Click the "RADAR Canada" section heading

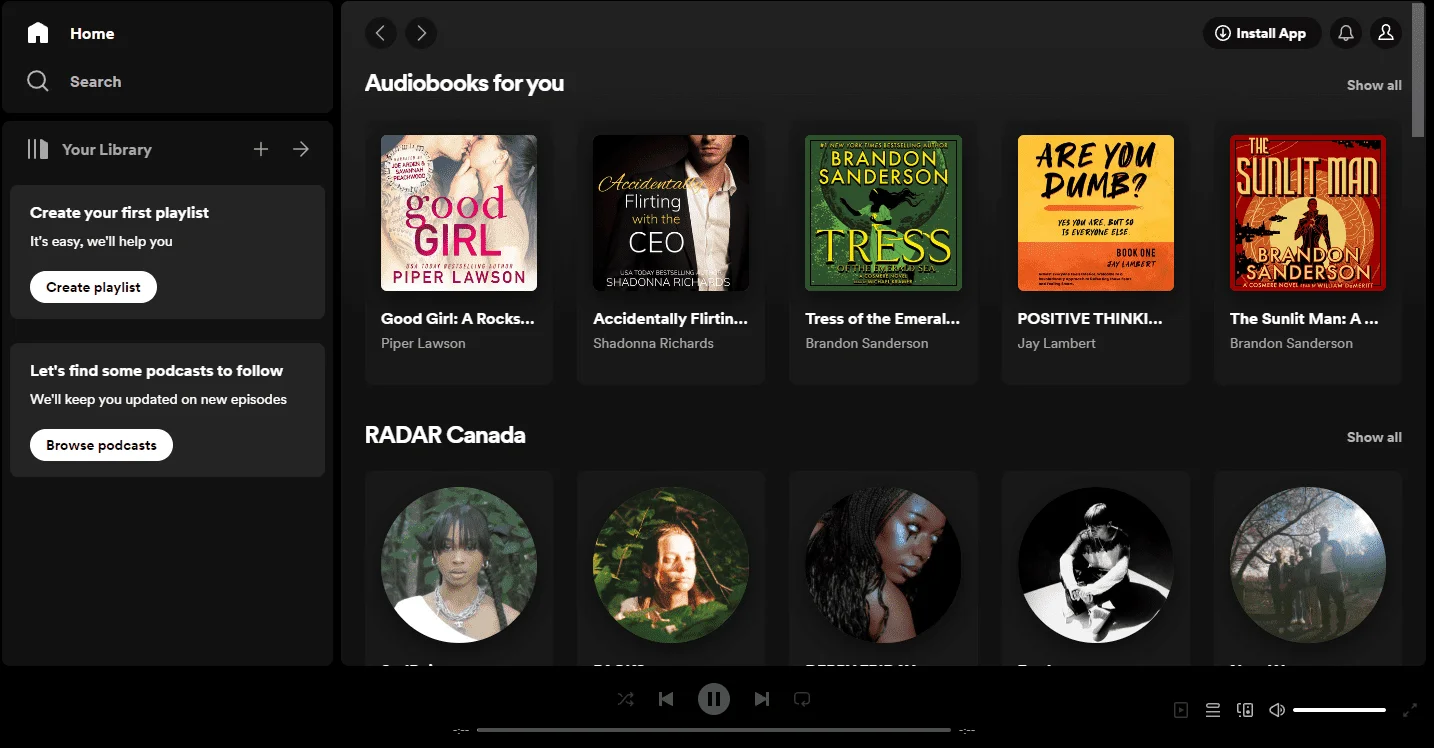click(445, 435)
